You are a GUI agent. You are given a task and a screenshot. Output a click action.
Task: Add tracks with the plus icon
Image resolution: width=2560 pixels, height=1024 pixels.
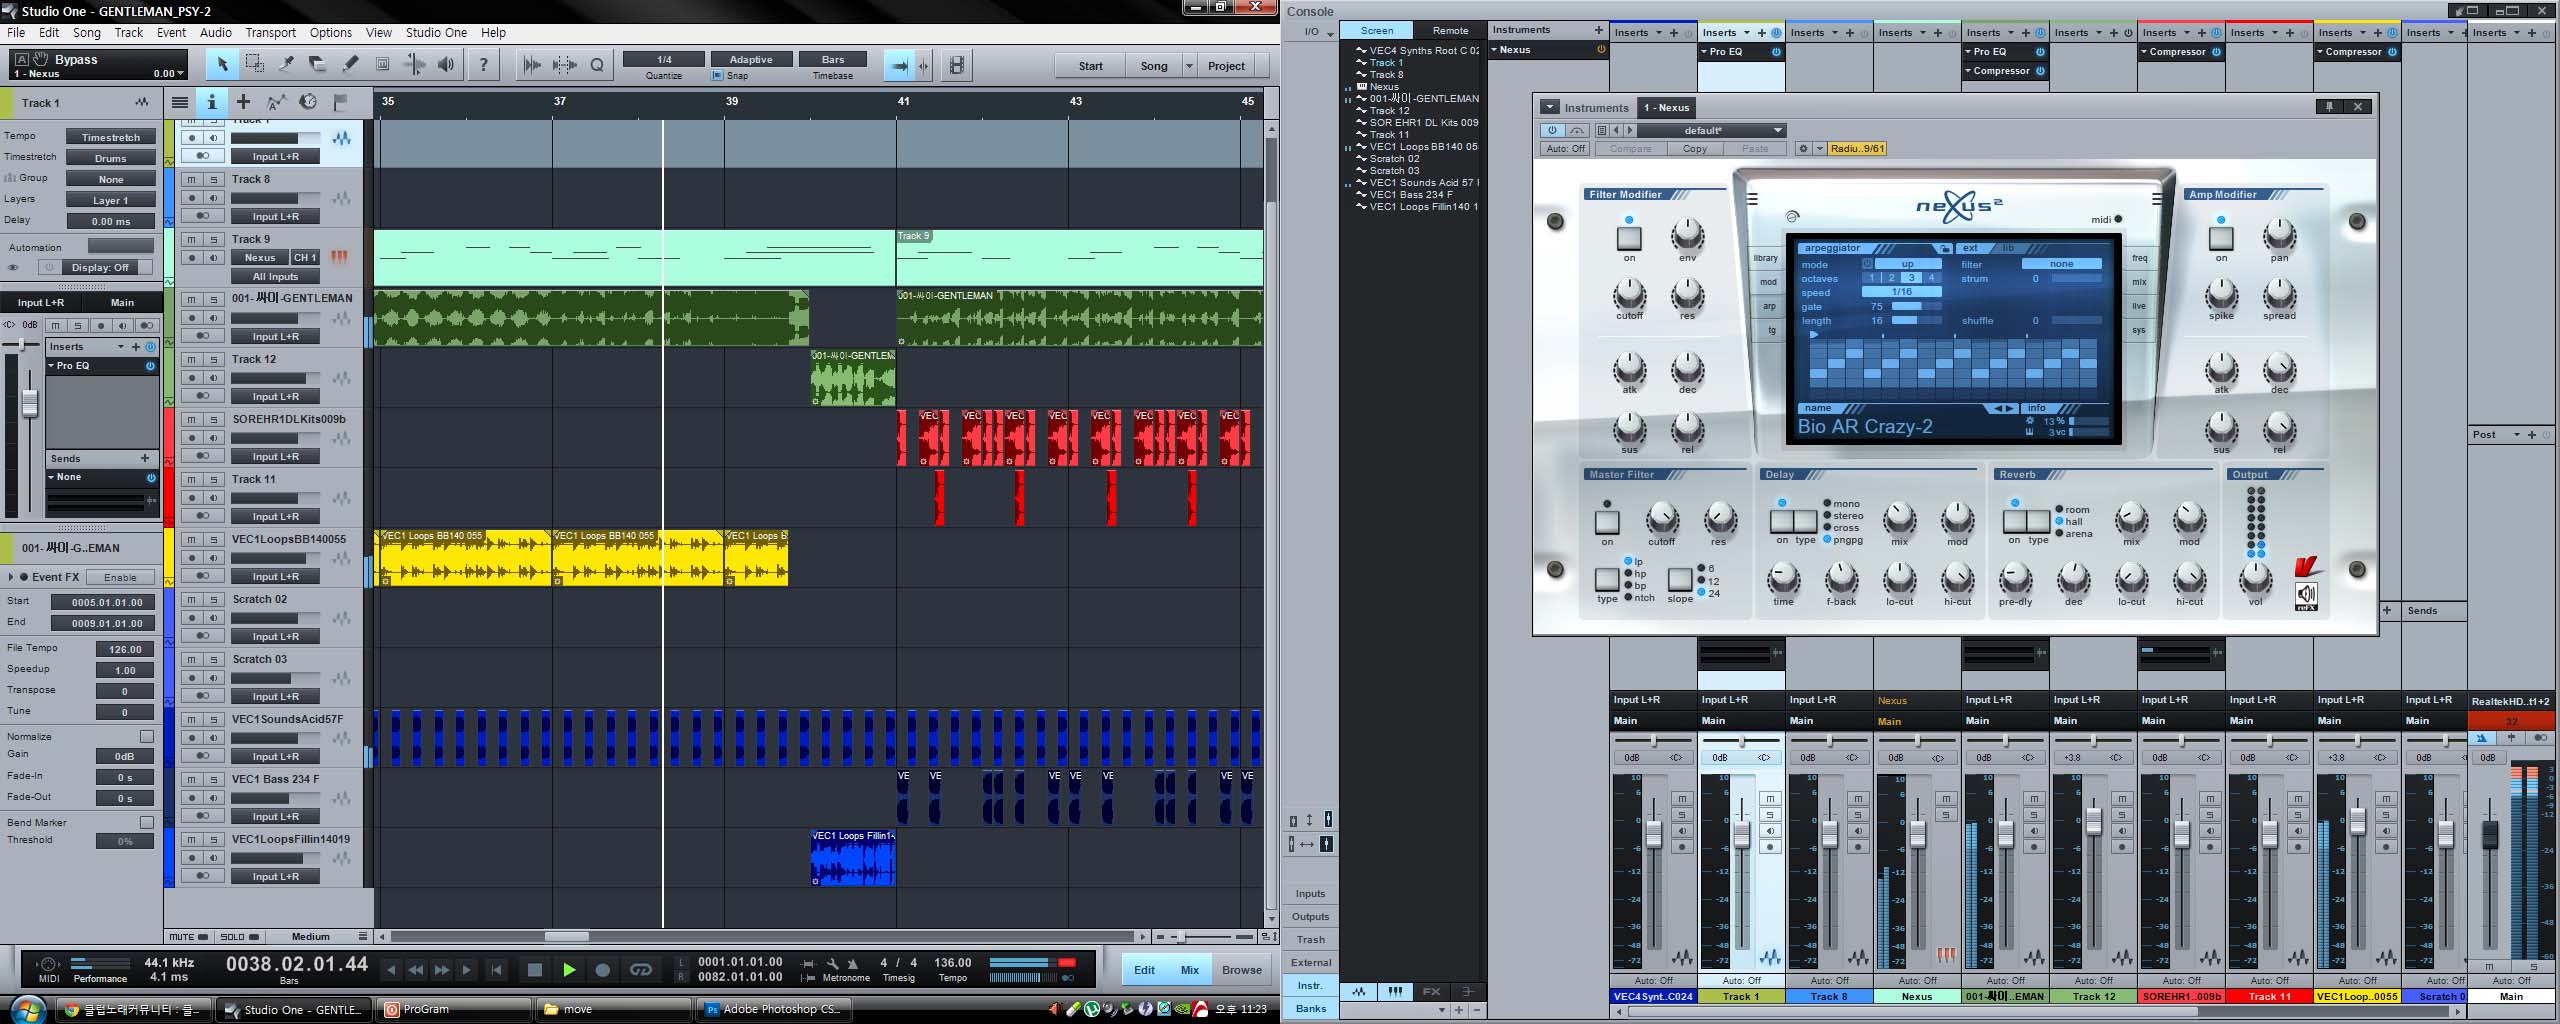243,102
